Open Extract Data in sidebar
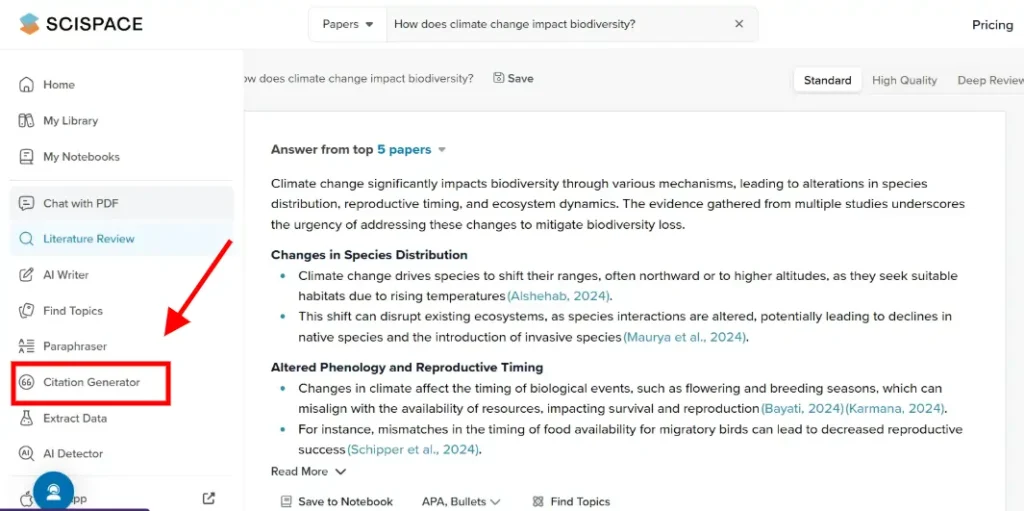The height and width of the screenshot is (511, 1024). 75,418
